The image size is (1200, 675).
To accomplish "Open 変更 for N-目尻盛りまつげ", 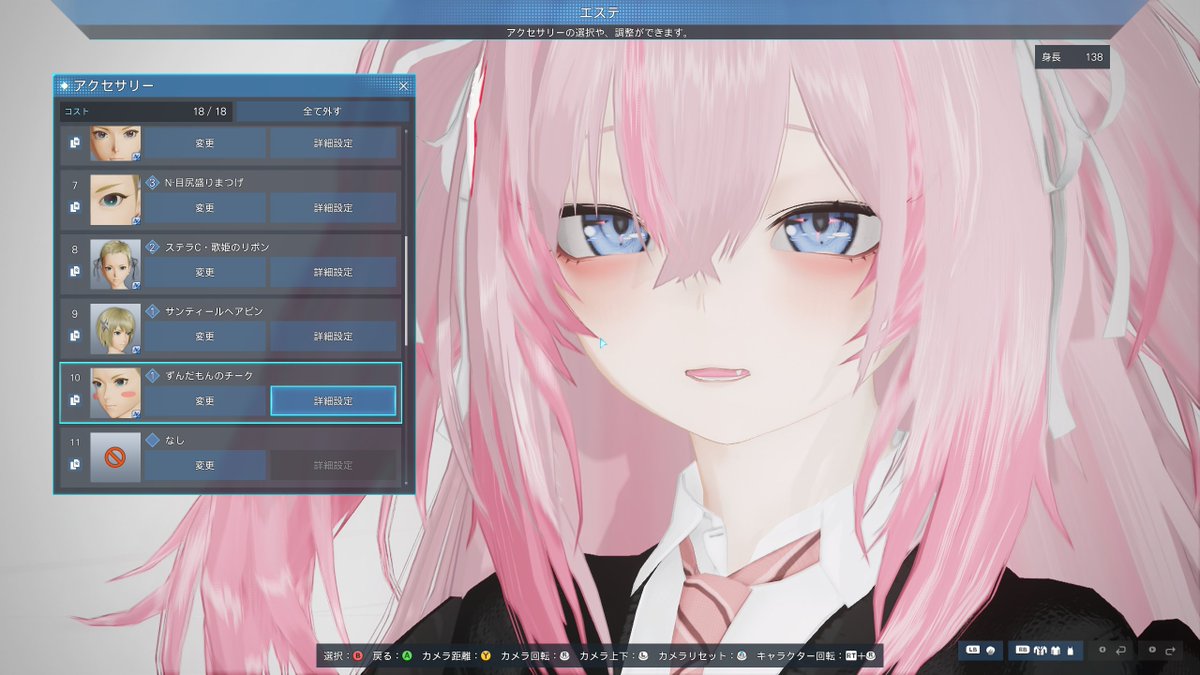I will [x=205, y=208].
